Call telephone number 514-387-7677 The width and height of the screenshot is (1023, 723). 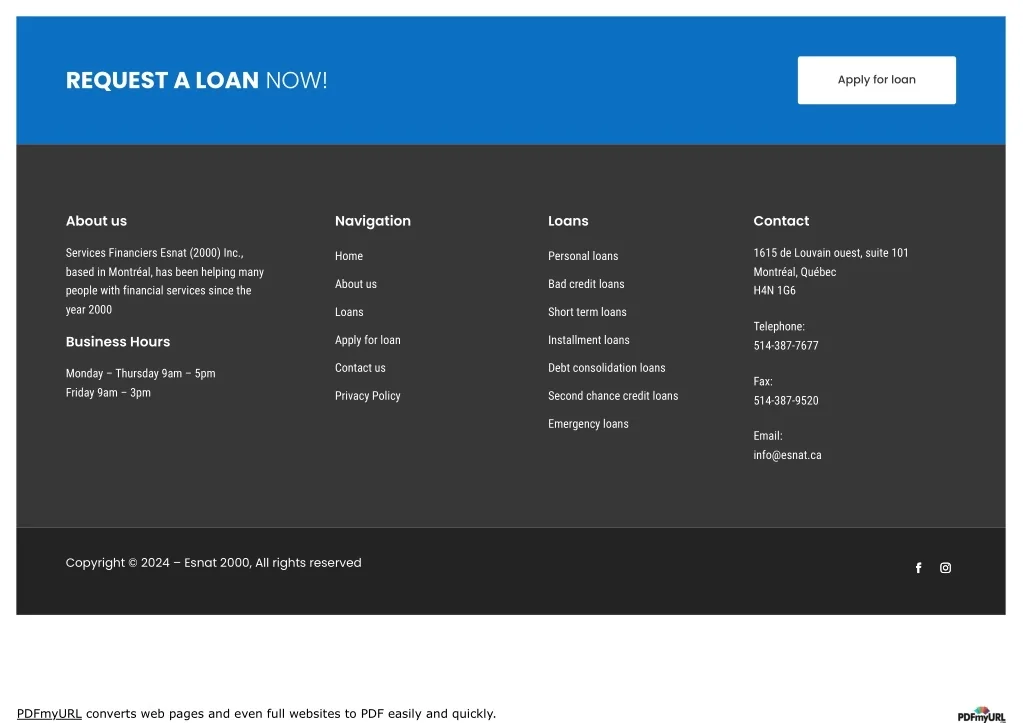(x=786, y=346)
